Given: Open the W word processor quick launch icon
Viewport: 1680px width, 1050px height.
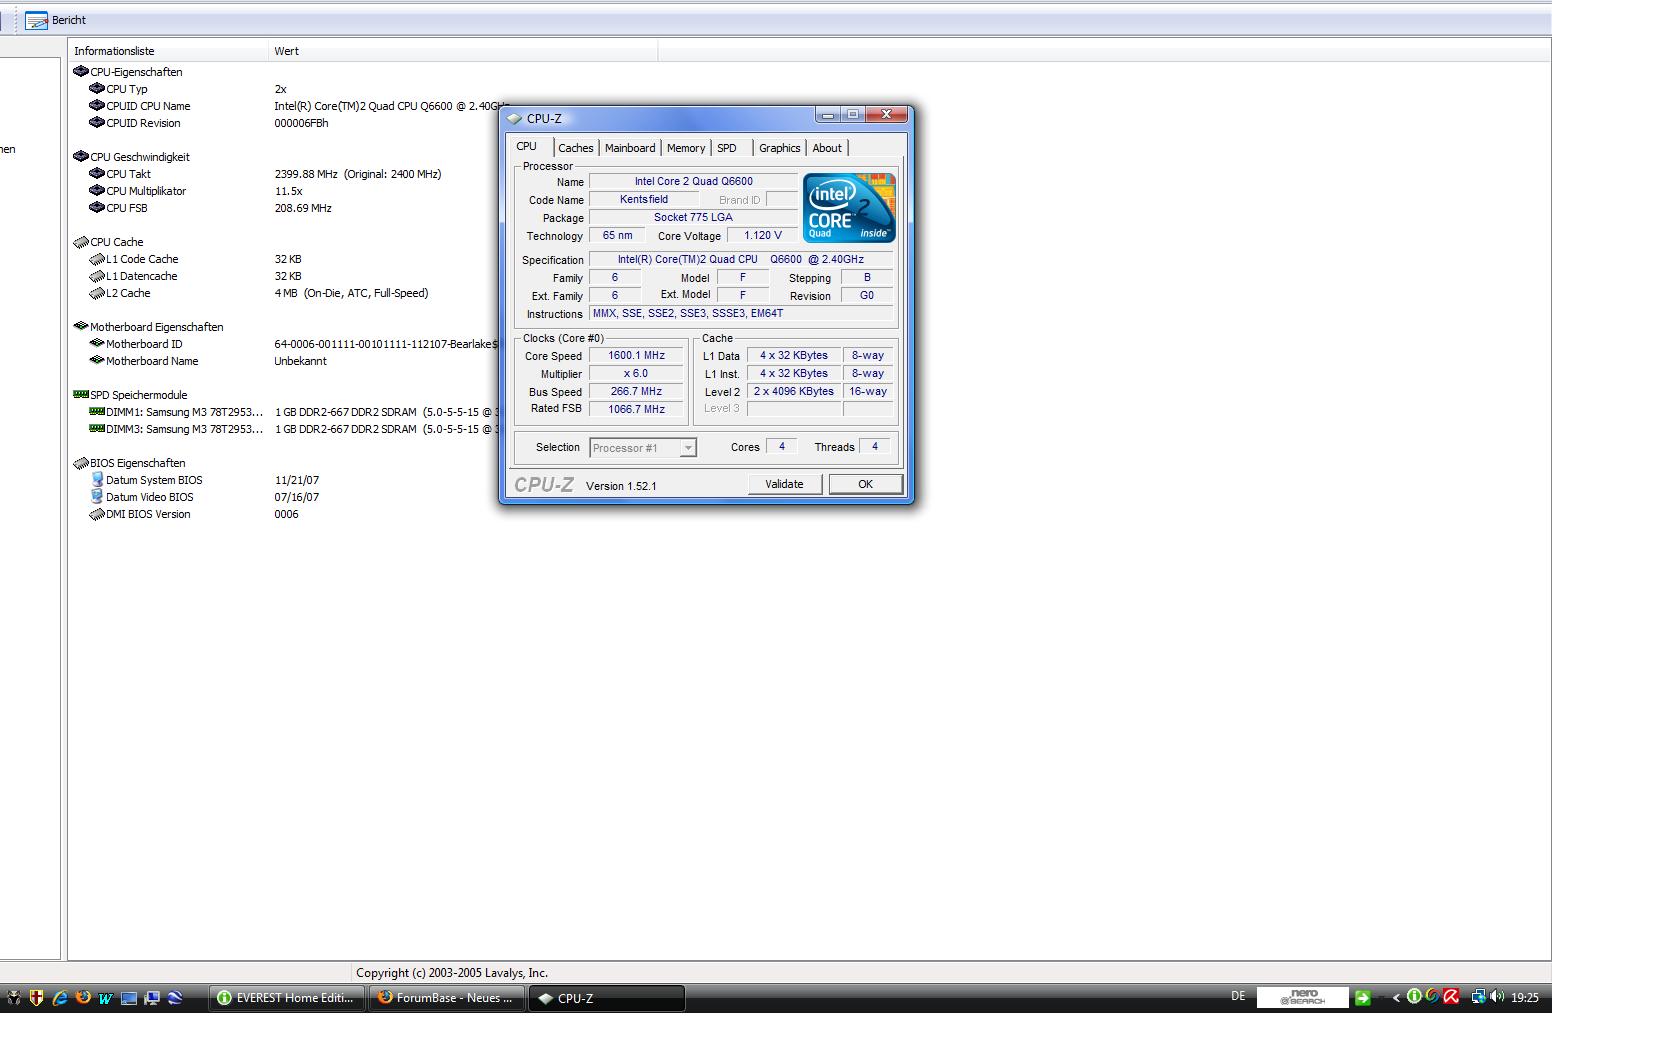Looking at the screenshot, I should click(105, 997).
